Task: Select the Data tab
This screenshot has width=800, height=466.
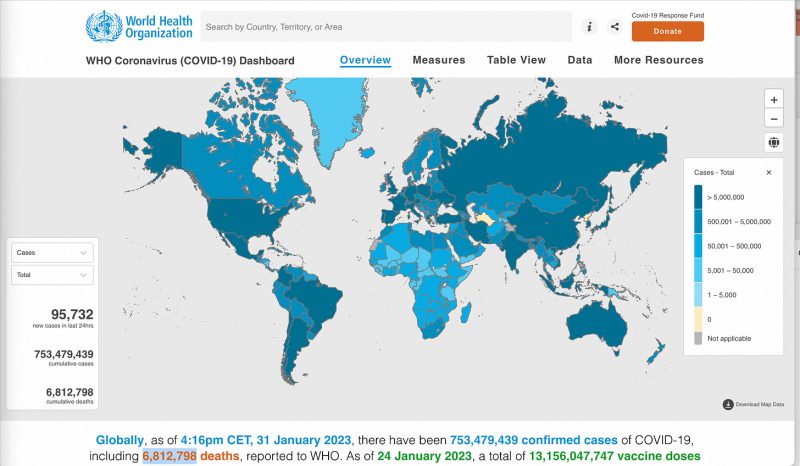Action: click(580, 60)
